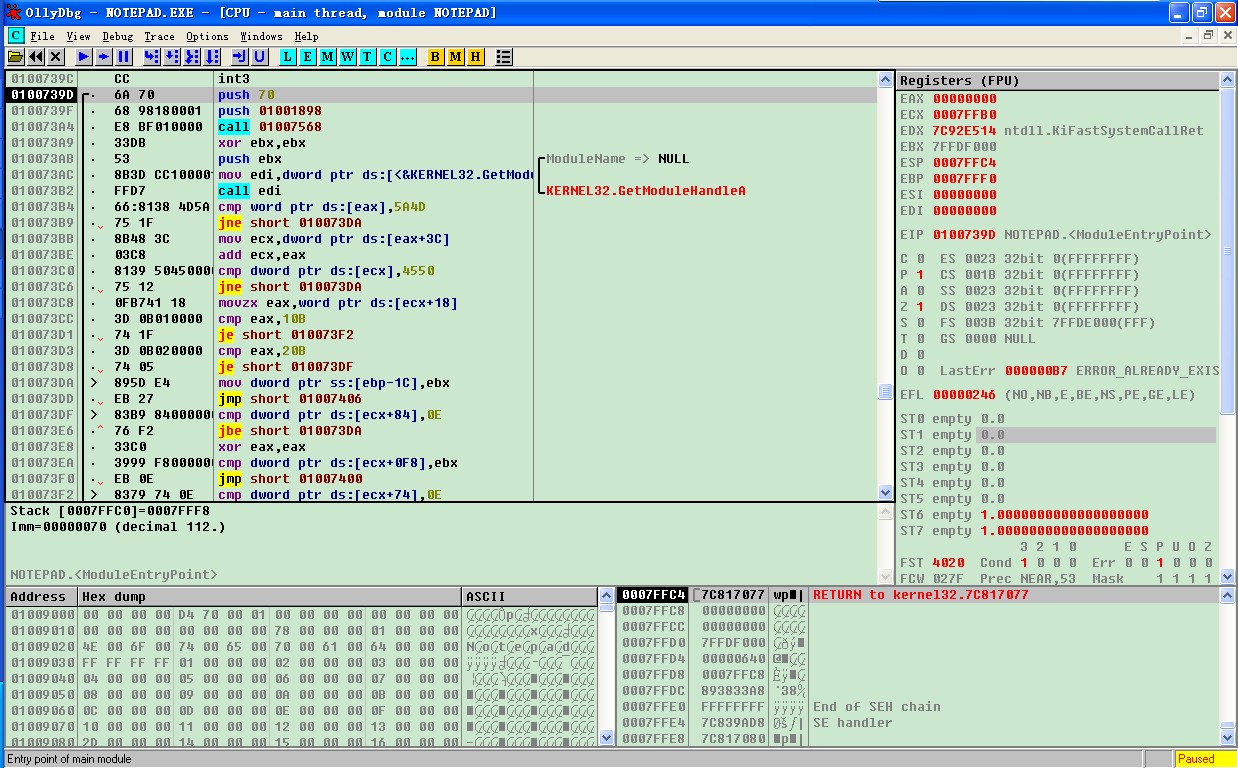The height and width of the screenshot is (768, 1238).
Task: Click the Step over toolbar icon
Action: pyautogui.click(x=172, y=57)
